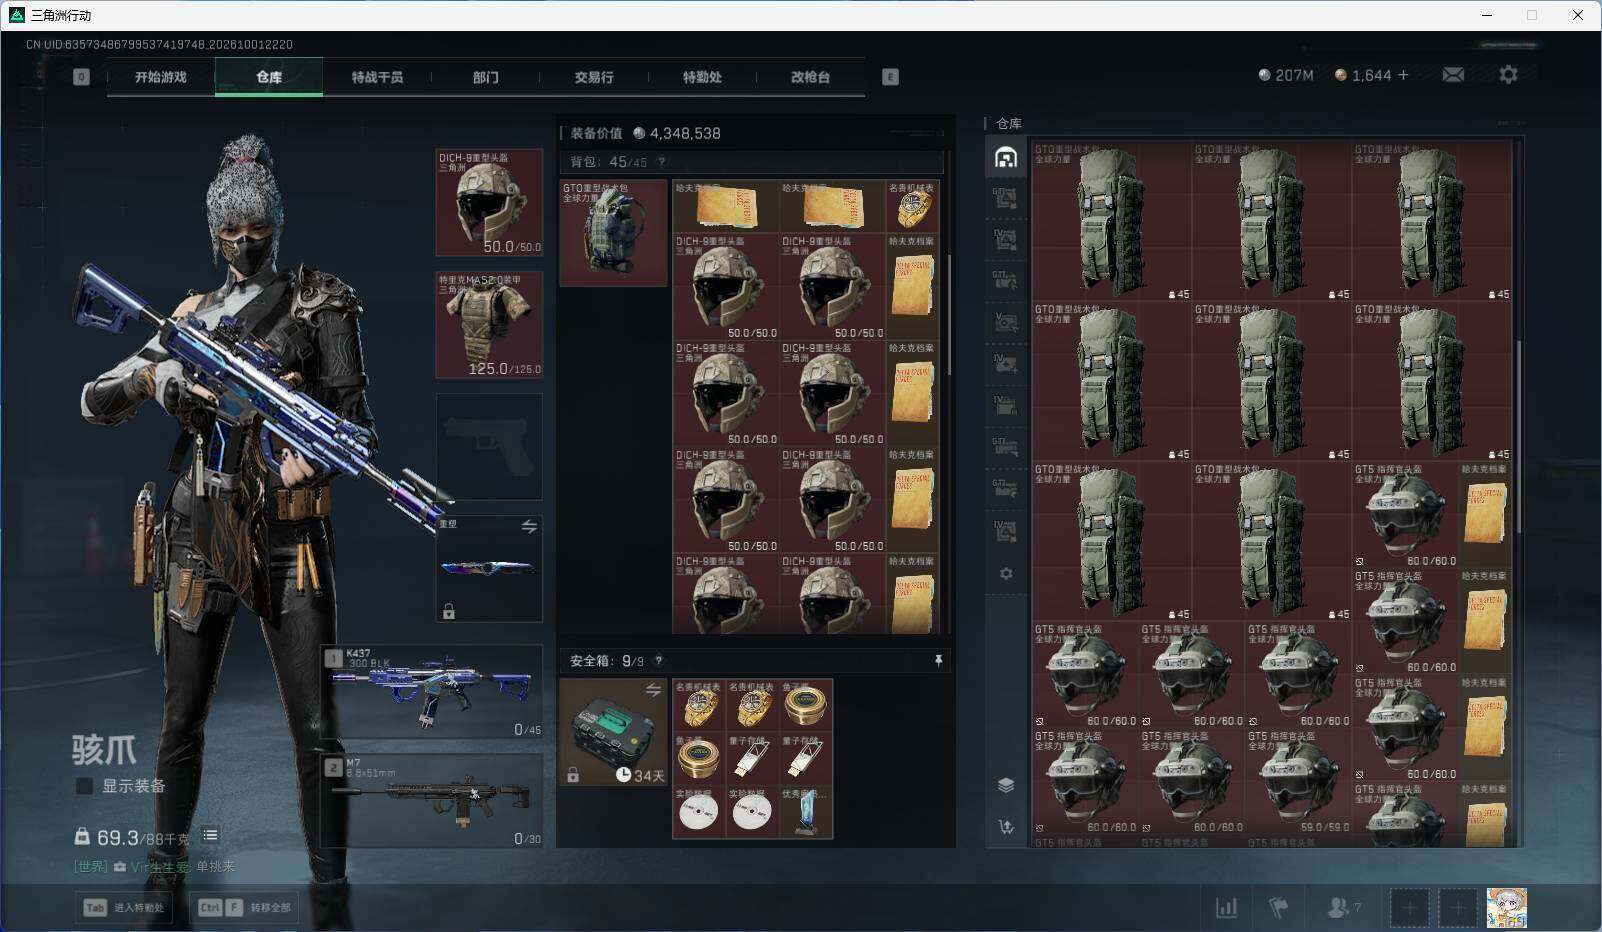Click the backpack grid scrollbar
The height and width of the screenshot is (932, 1602).
948,315
